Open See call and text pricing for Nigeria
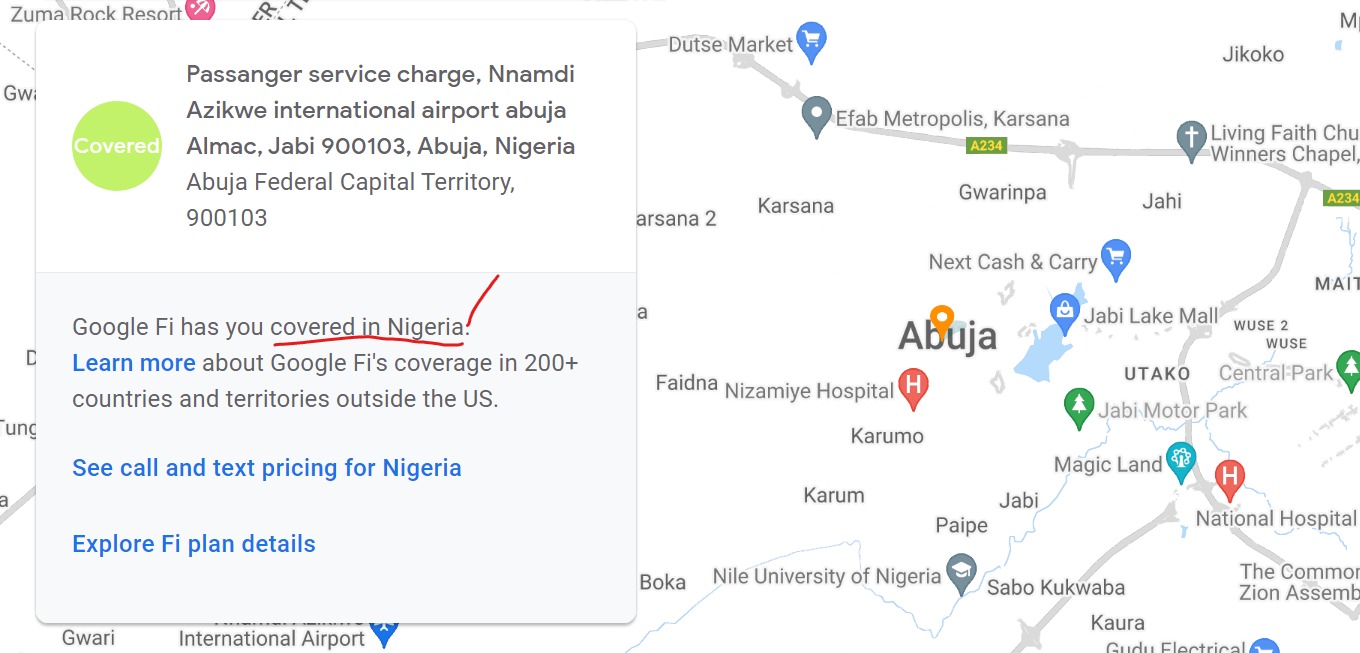1360x653 pixels. pyautogui.click(x=267, y=468)
